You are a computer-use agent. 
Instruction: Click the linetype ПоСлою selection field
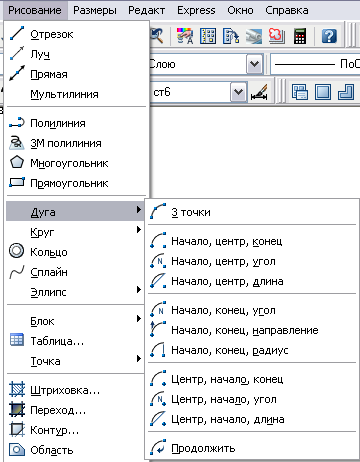315,64
